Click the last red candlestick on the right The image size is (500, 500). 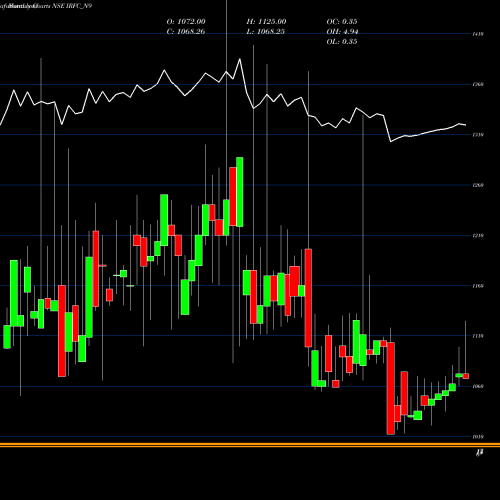click(466, 376)
